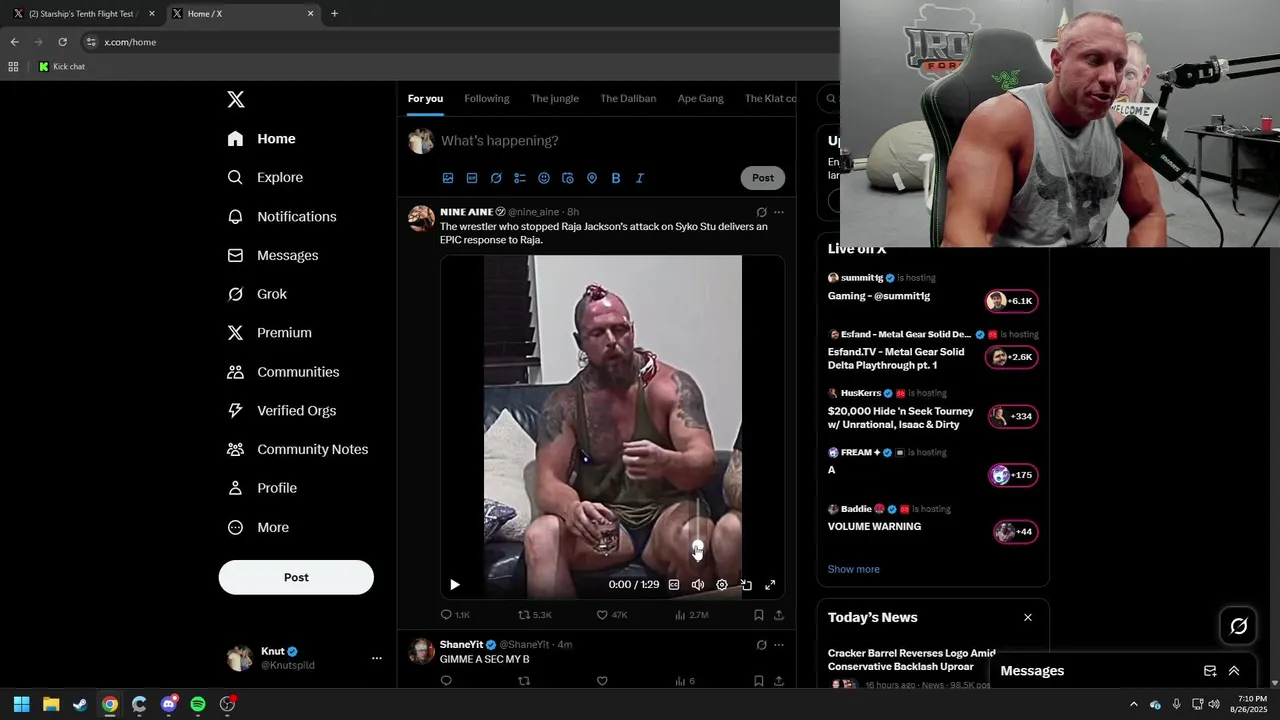
Task: Open Verified Orgs in the sidebar
Action: click(x=282, y=411)
